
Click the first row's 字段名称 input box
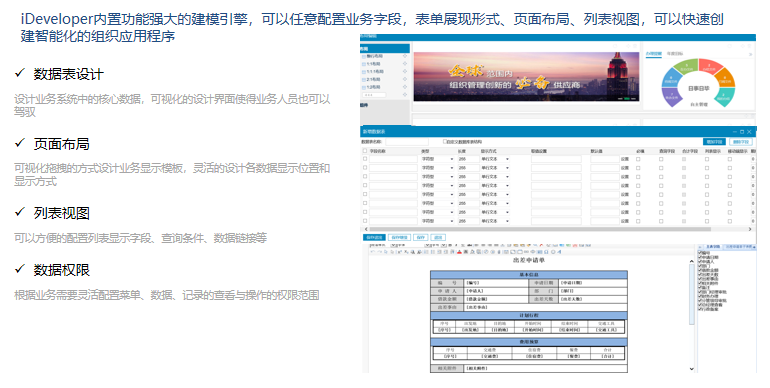click(393, 159)
